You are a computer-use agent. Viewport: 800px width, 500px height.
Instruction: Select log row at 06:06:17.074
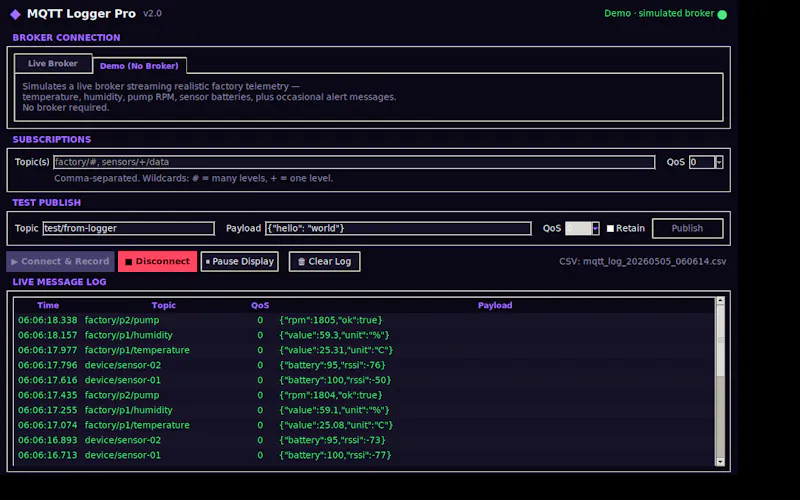pos(365,425)
